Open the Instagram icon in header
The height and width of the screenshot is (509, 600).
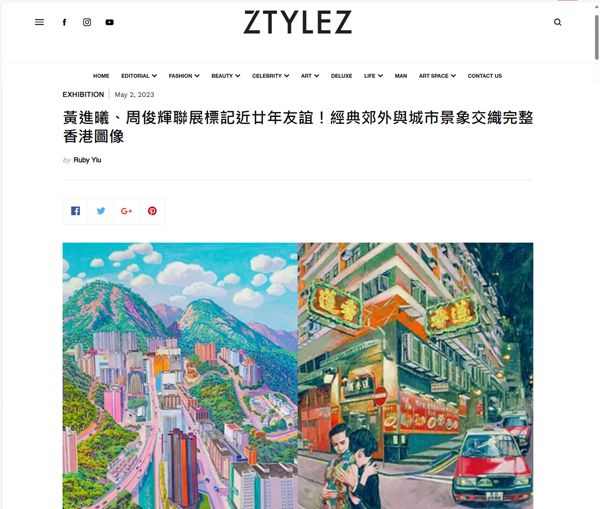[x=87, y=22]
